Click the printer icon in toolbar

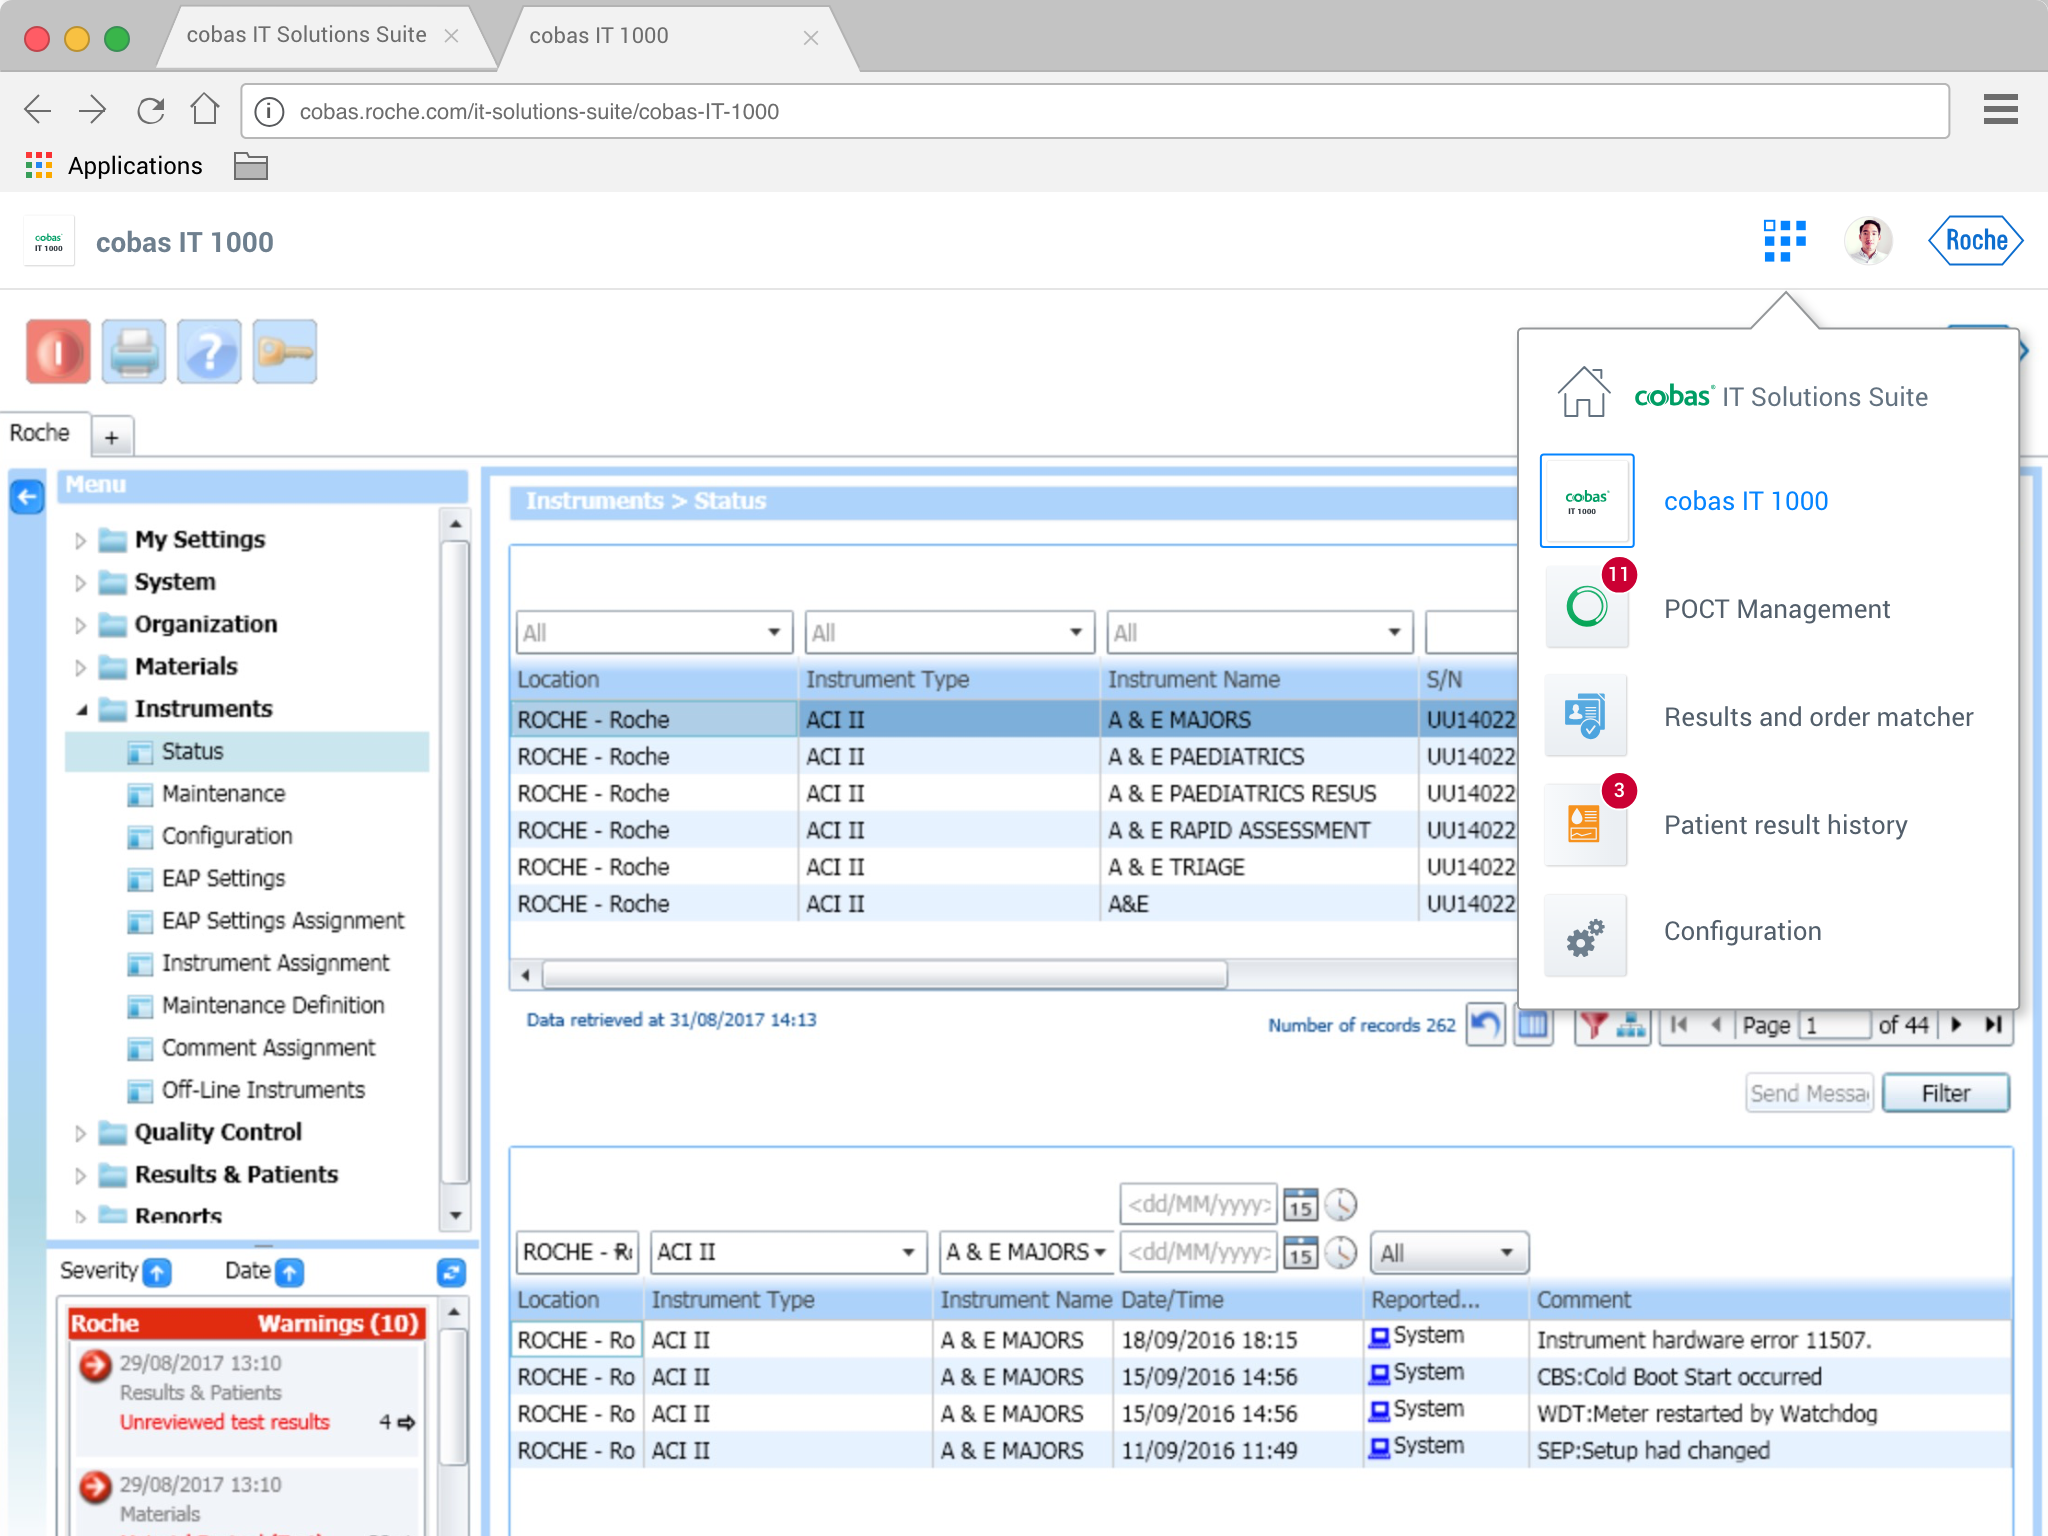[134, 352]
